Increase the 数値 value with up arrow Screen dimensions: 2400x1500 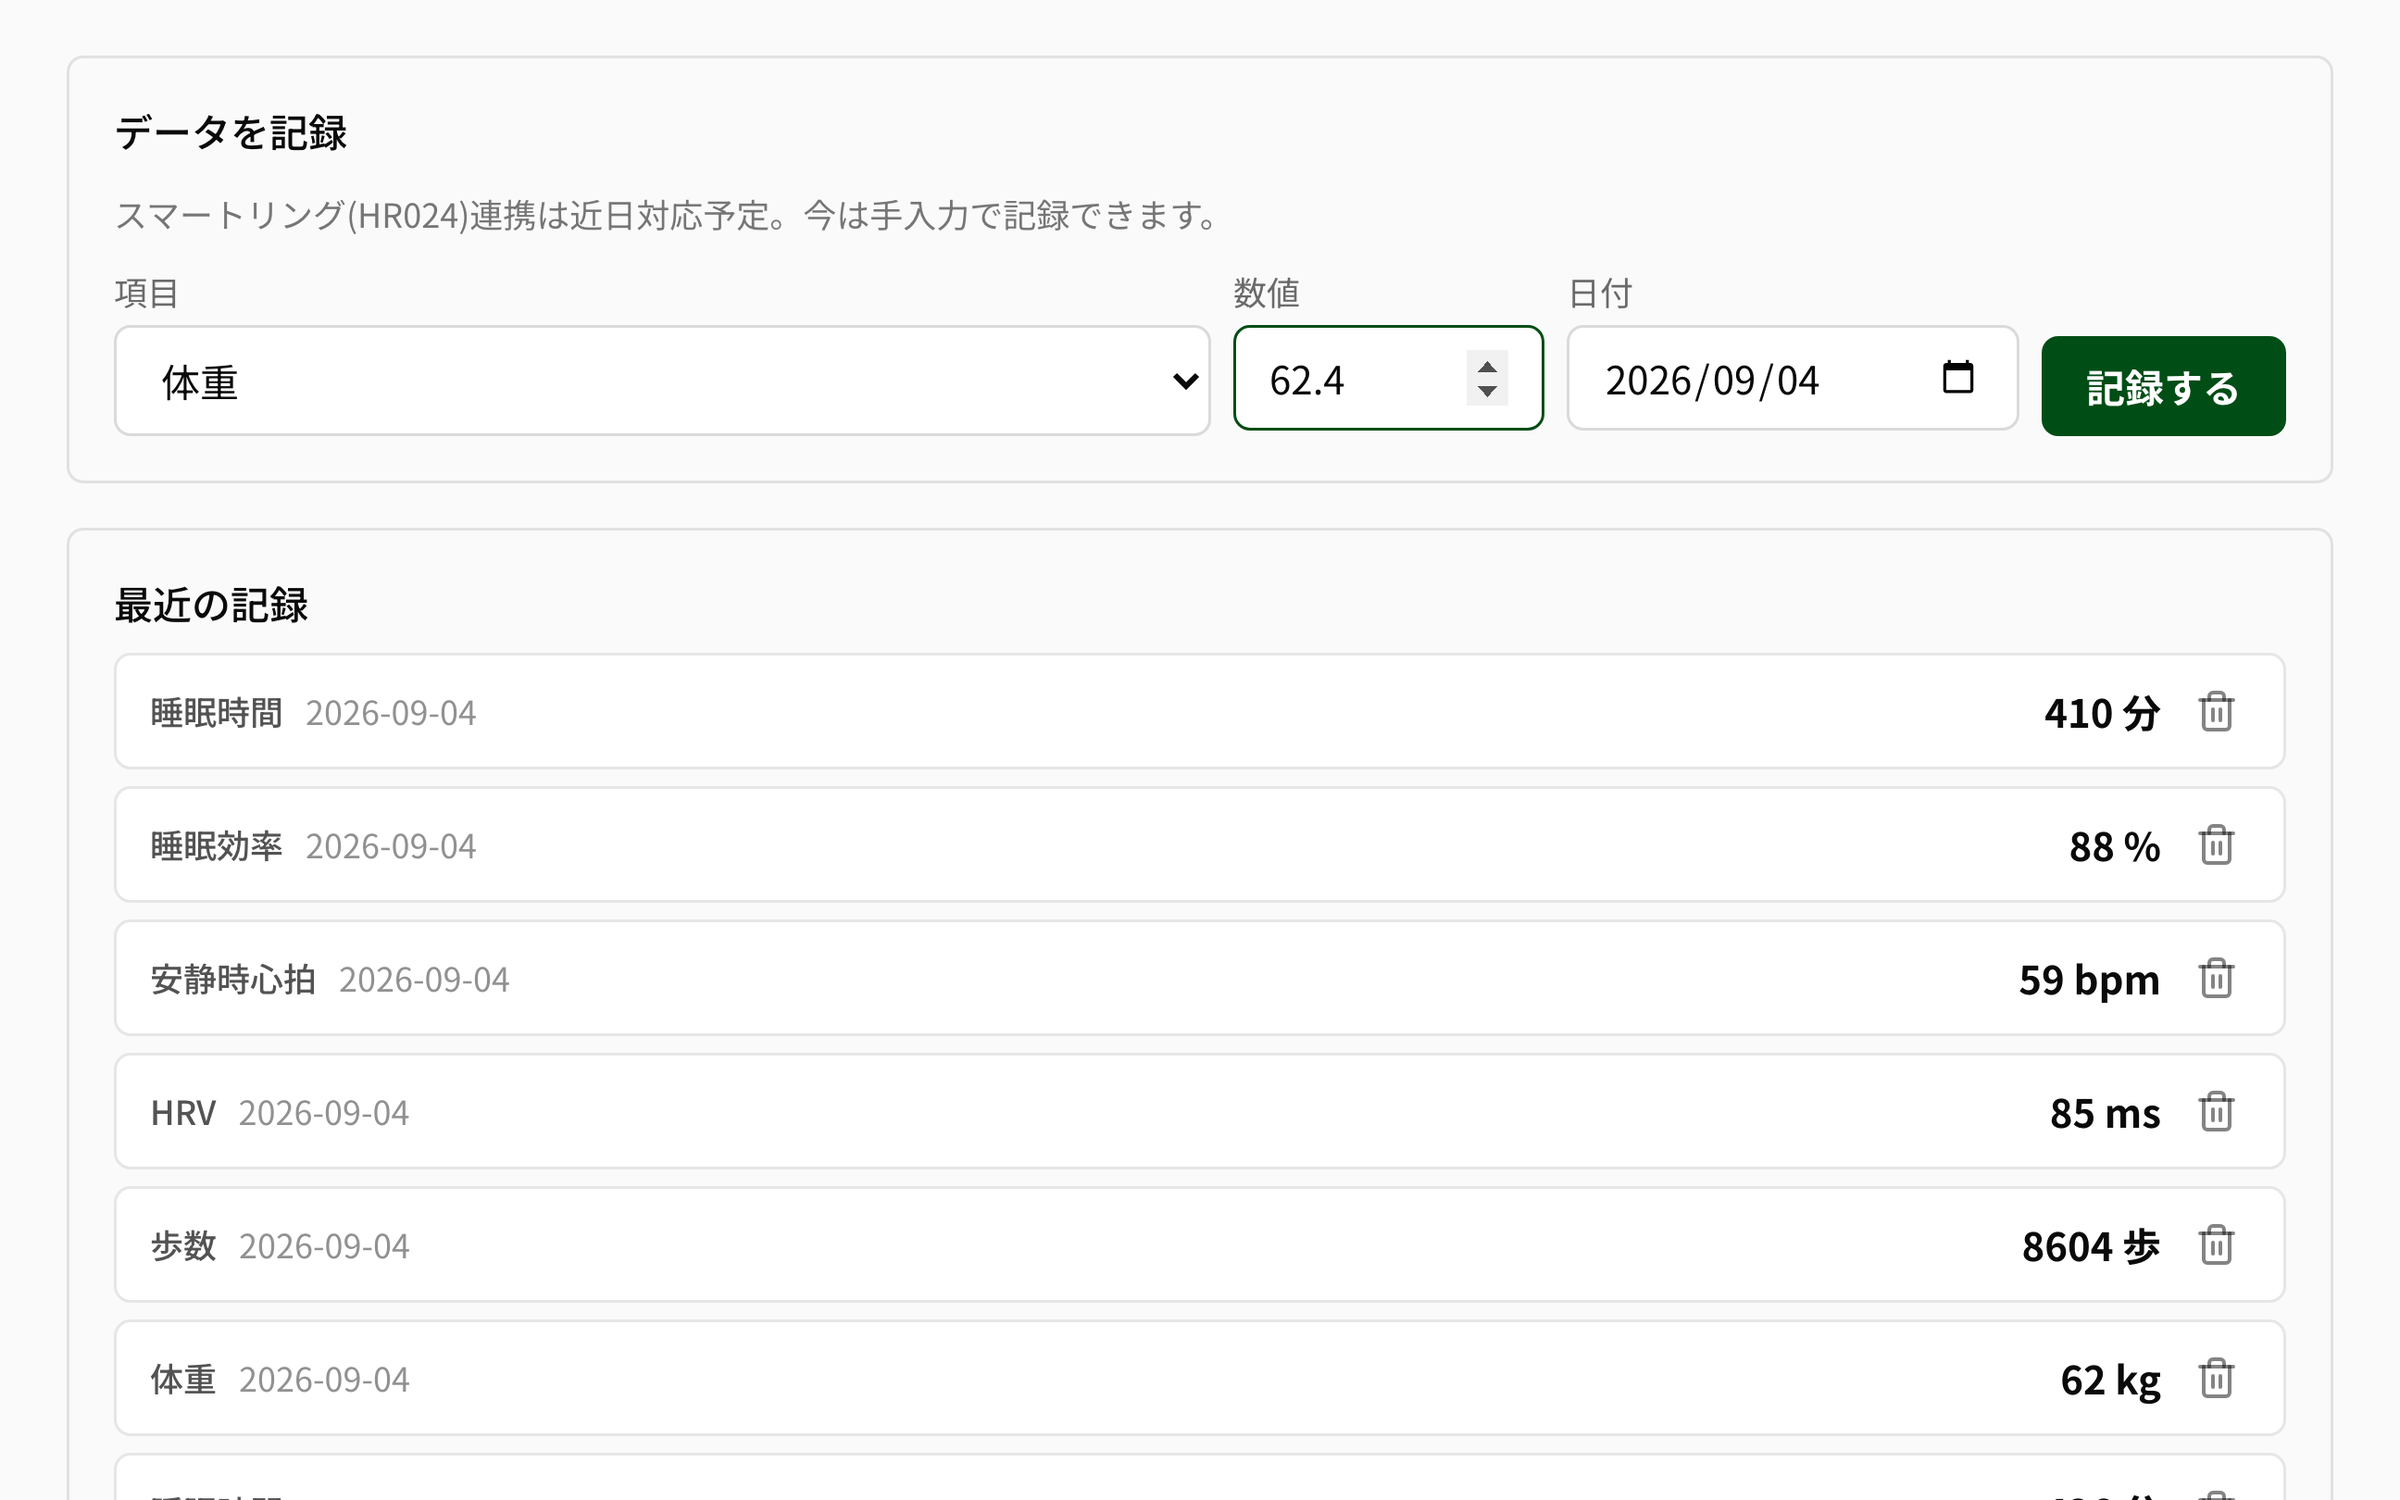coord(1487,366)
